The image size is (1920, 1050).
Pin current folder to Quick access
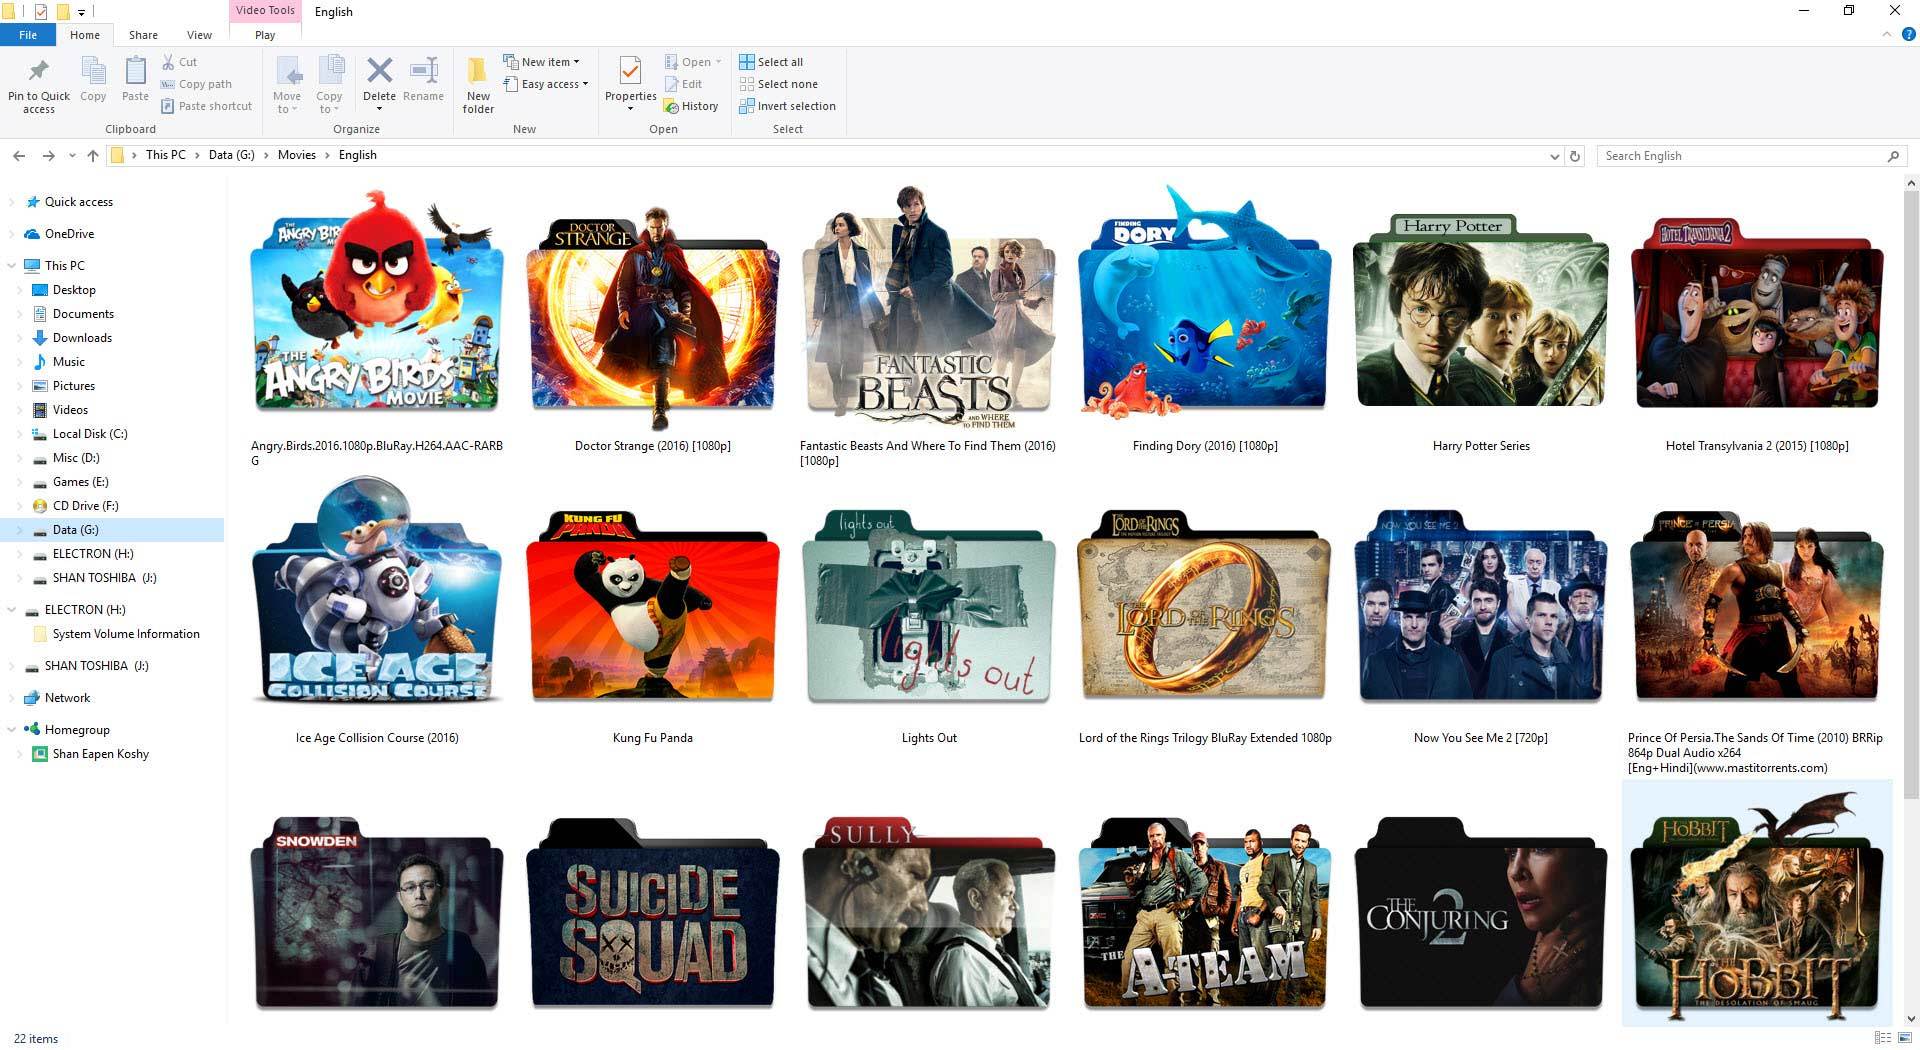point(38,84)
